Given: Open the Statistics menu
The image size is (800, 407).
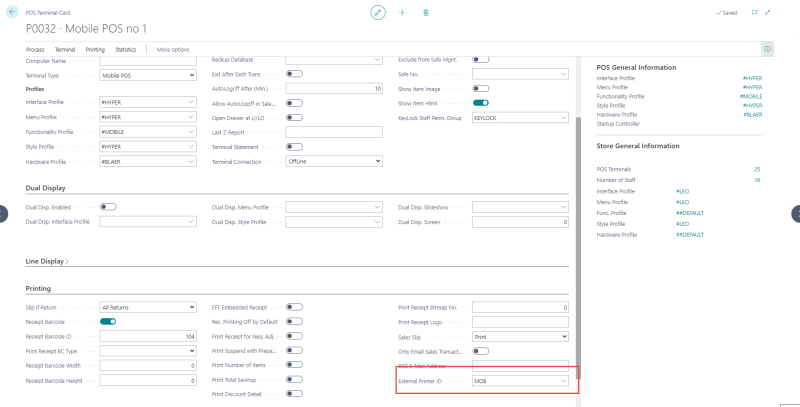Looking at the screenshot, I should [126, 49].
